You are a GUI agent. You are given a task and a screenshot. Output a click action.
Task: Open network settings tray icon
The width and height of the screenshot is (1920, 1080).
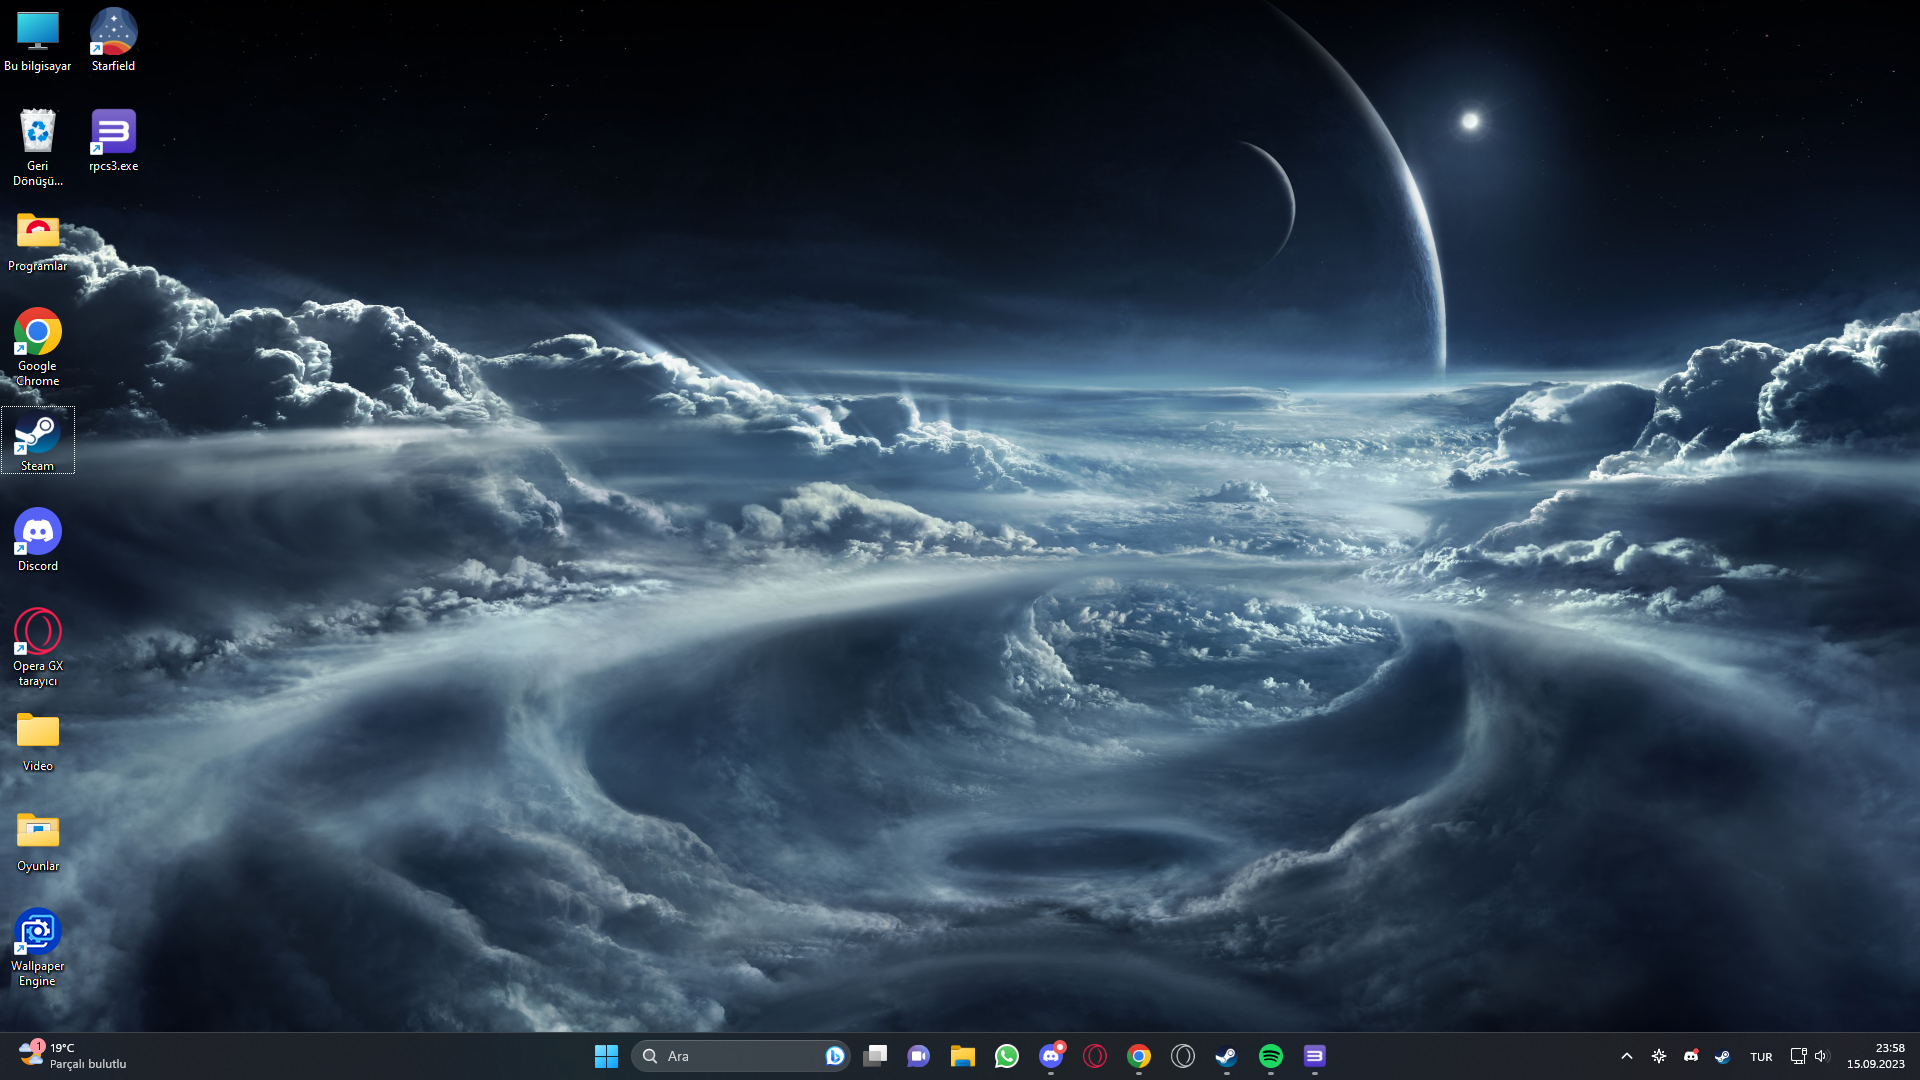(1798, 1056)
